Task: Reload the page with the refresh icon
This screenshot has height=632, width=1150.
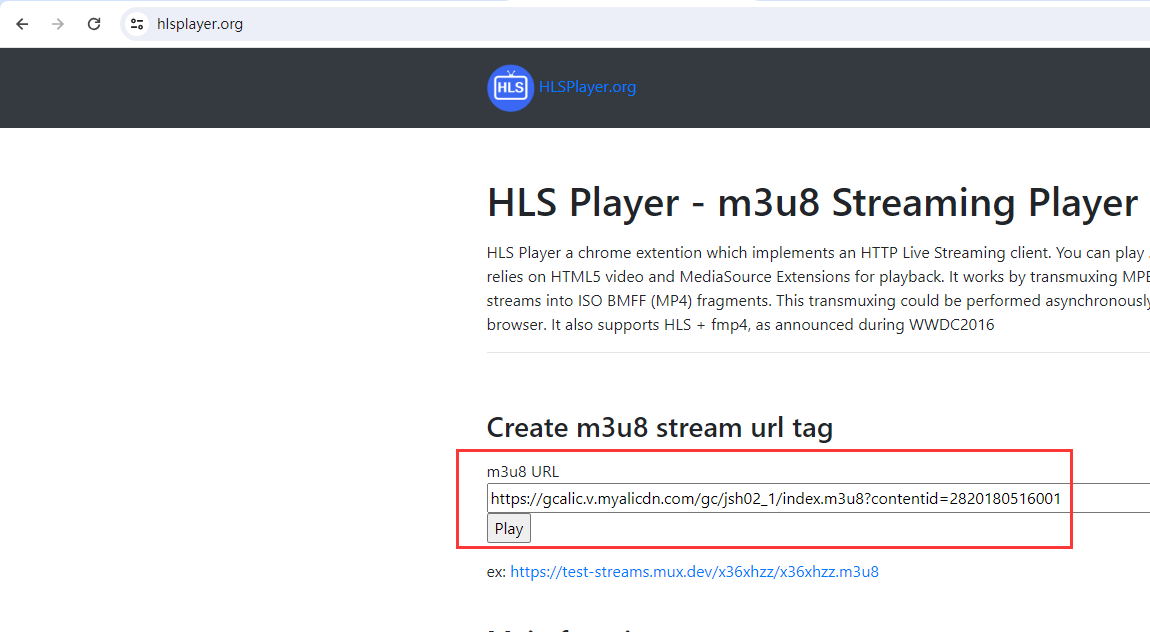Action: 94,24
